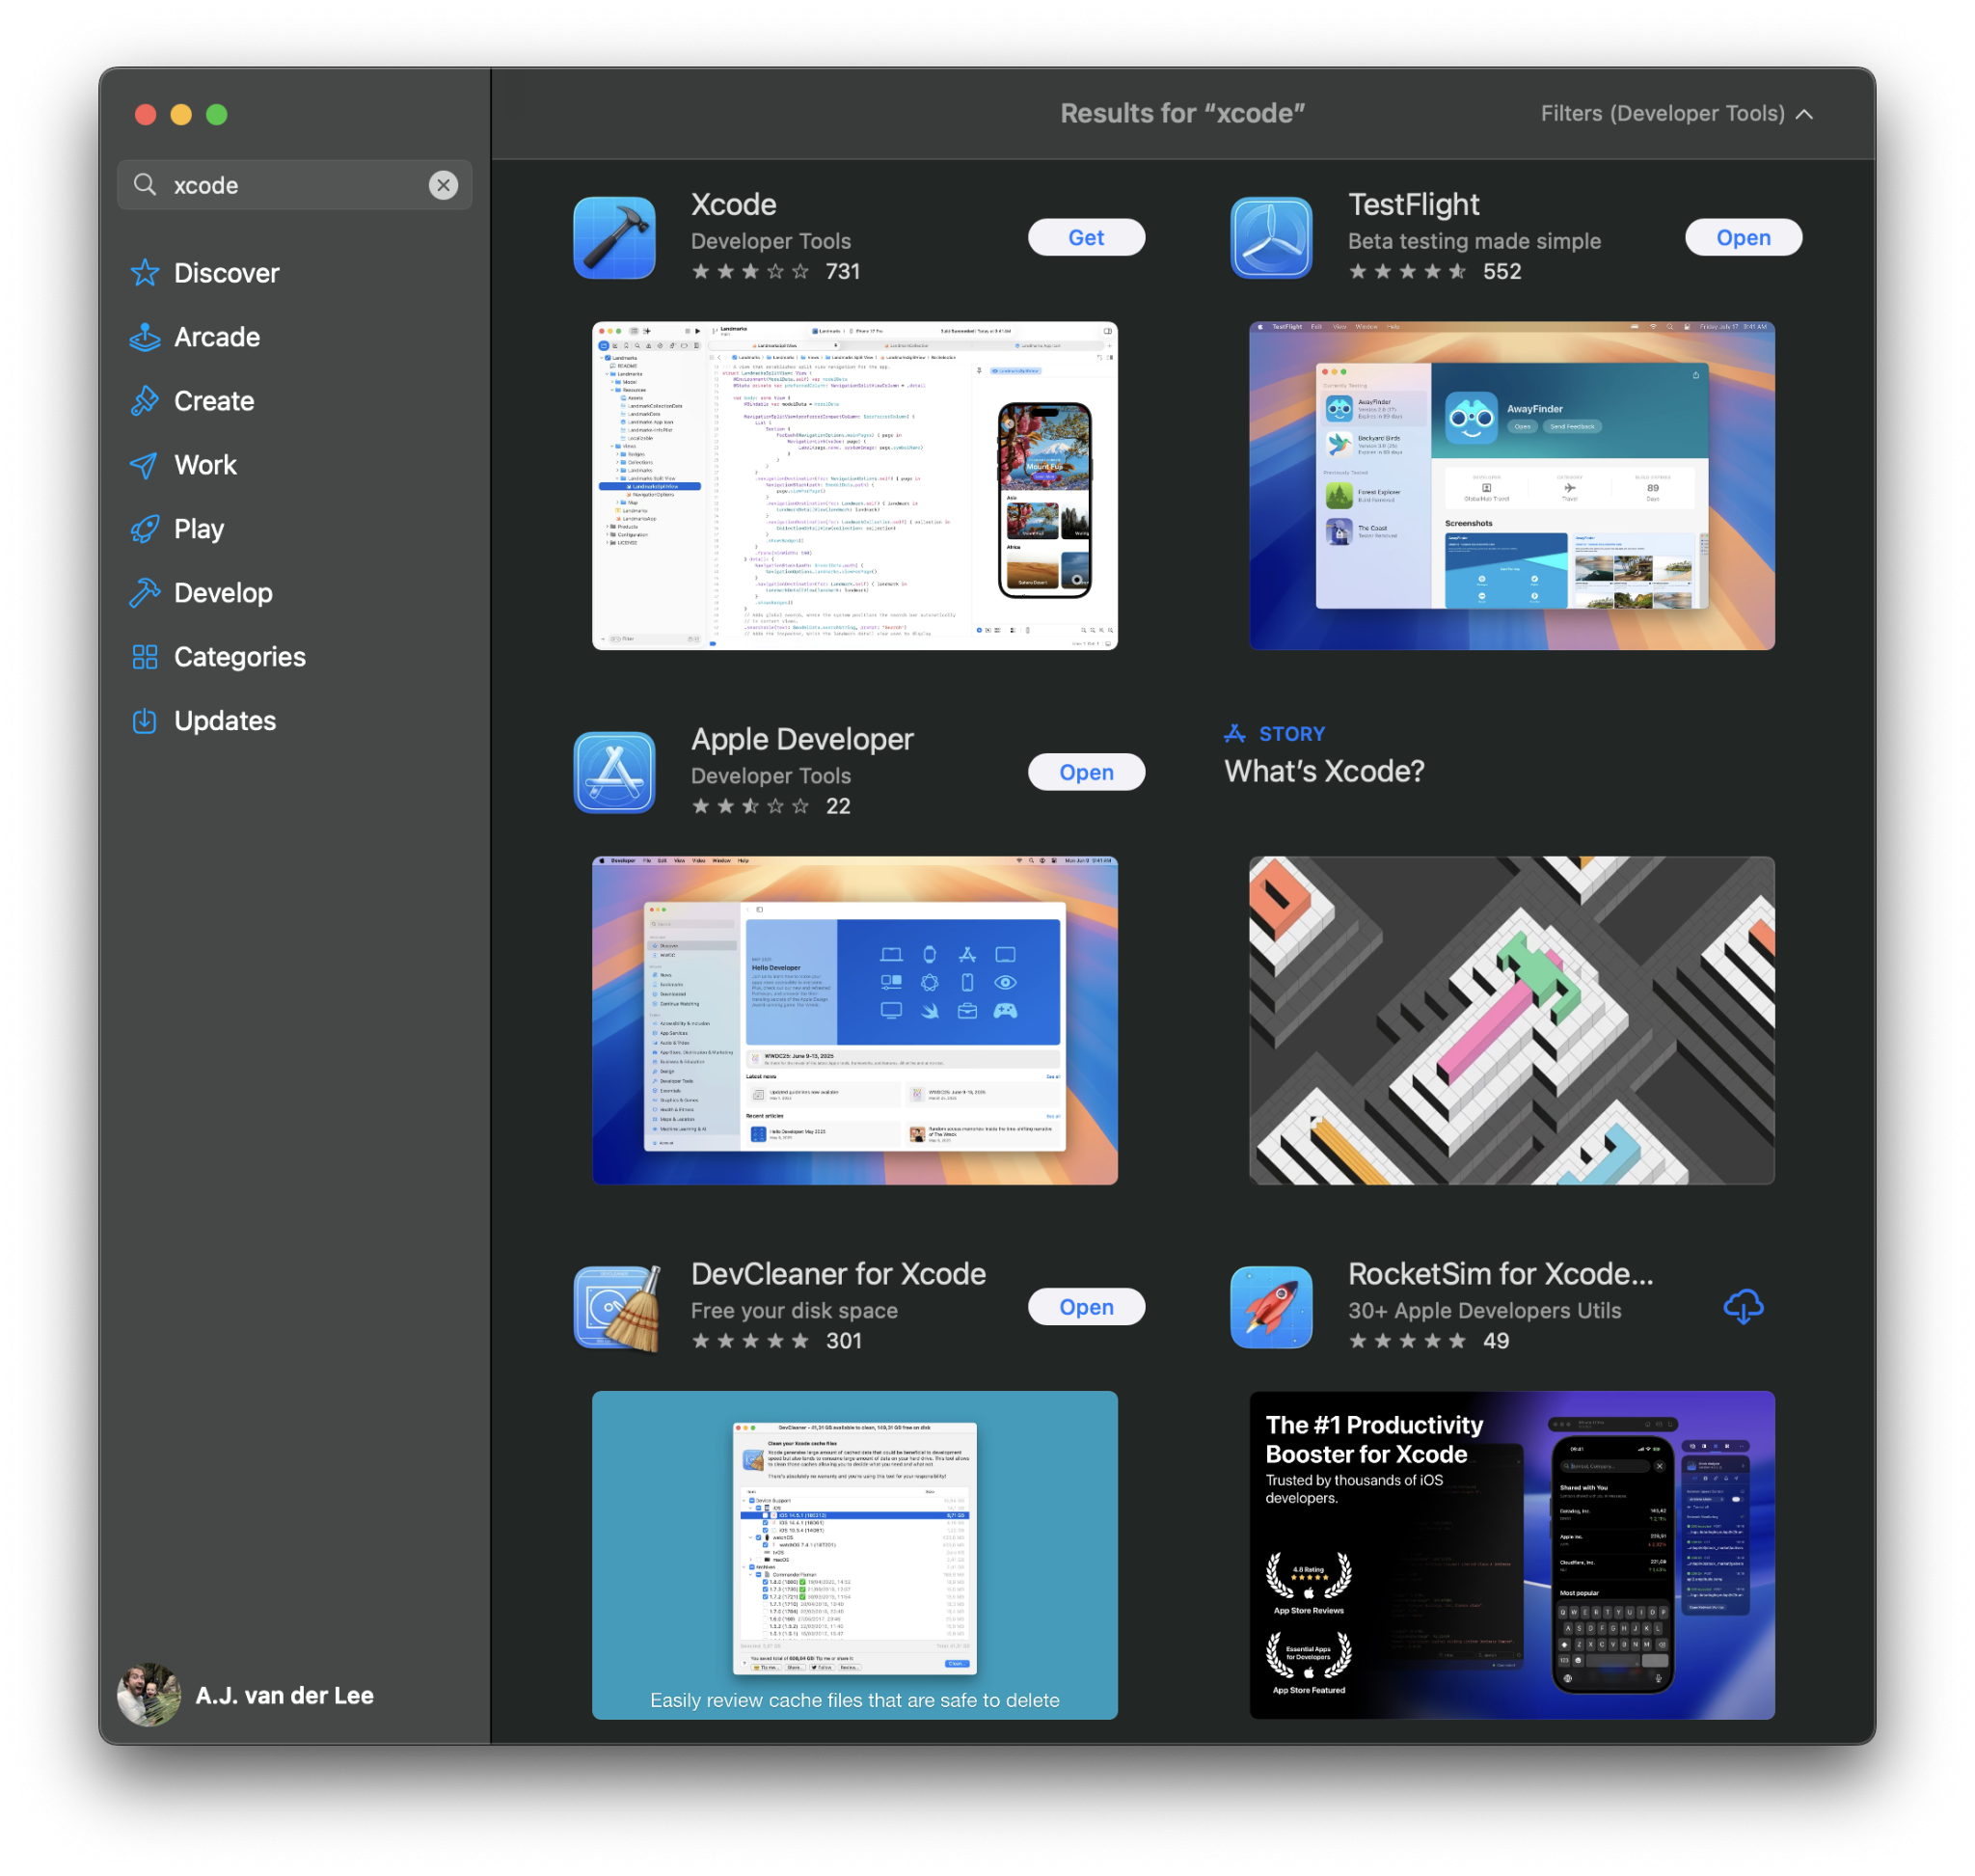
Task: Click the magnifying glass search icon
Action: pyautogui.click(x=145, y=185)
